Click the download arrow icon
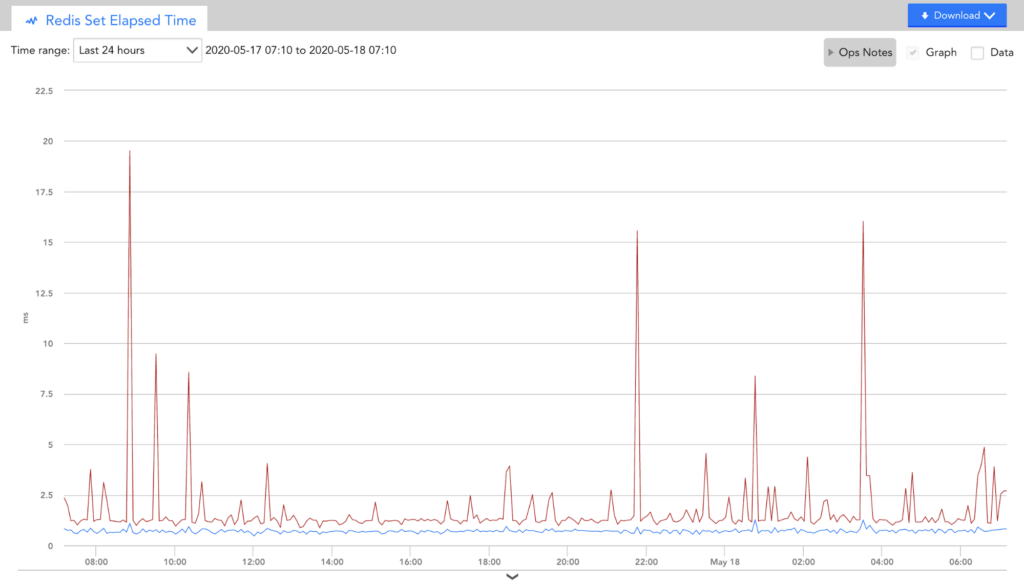The image size is (1024, 585). [x=924, y=15]
